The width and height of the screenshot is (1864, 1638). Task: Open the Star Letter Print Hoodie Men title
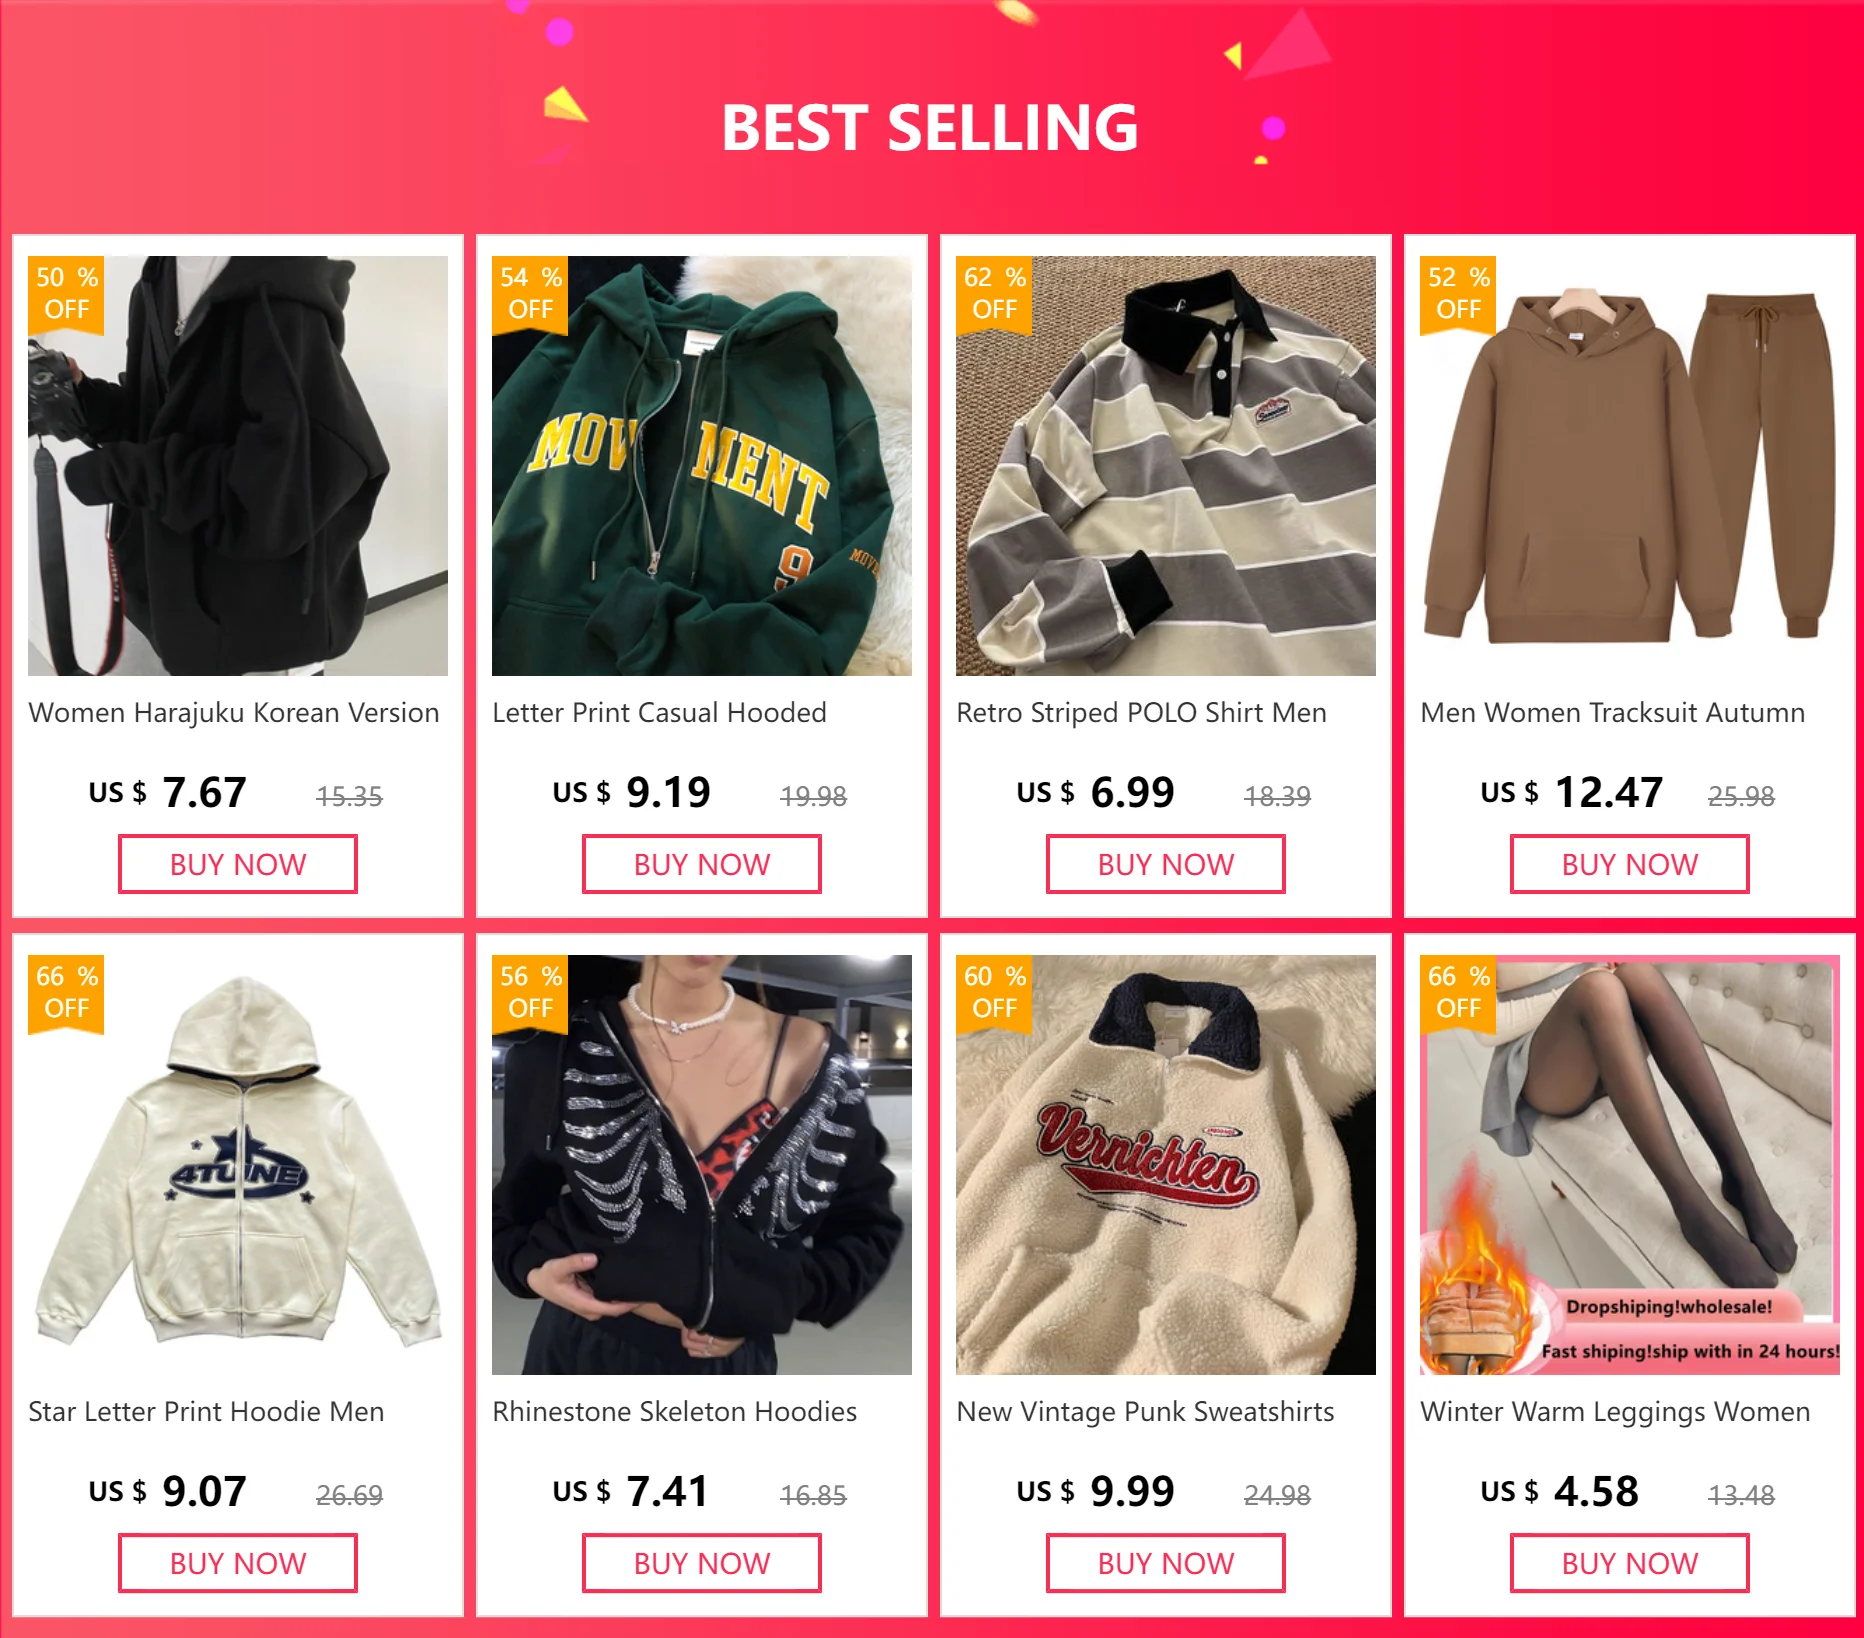pyautogui.click(x=206, y=1412)
